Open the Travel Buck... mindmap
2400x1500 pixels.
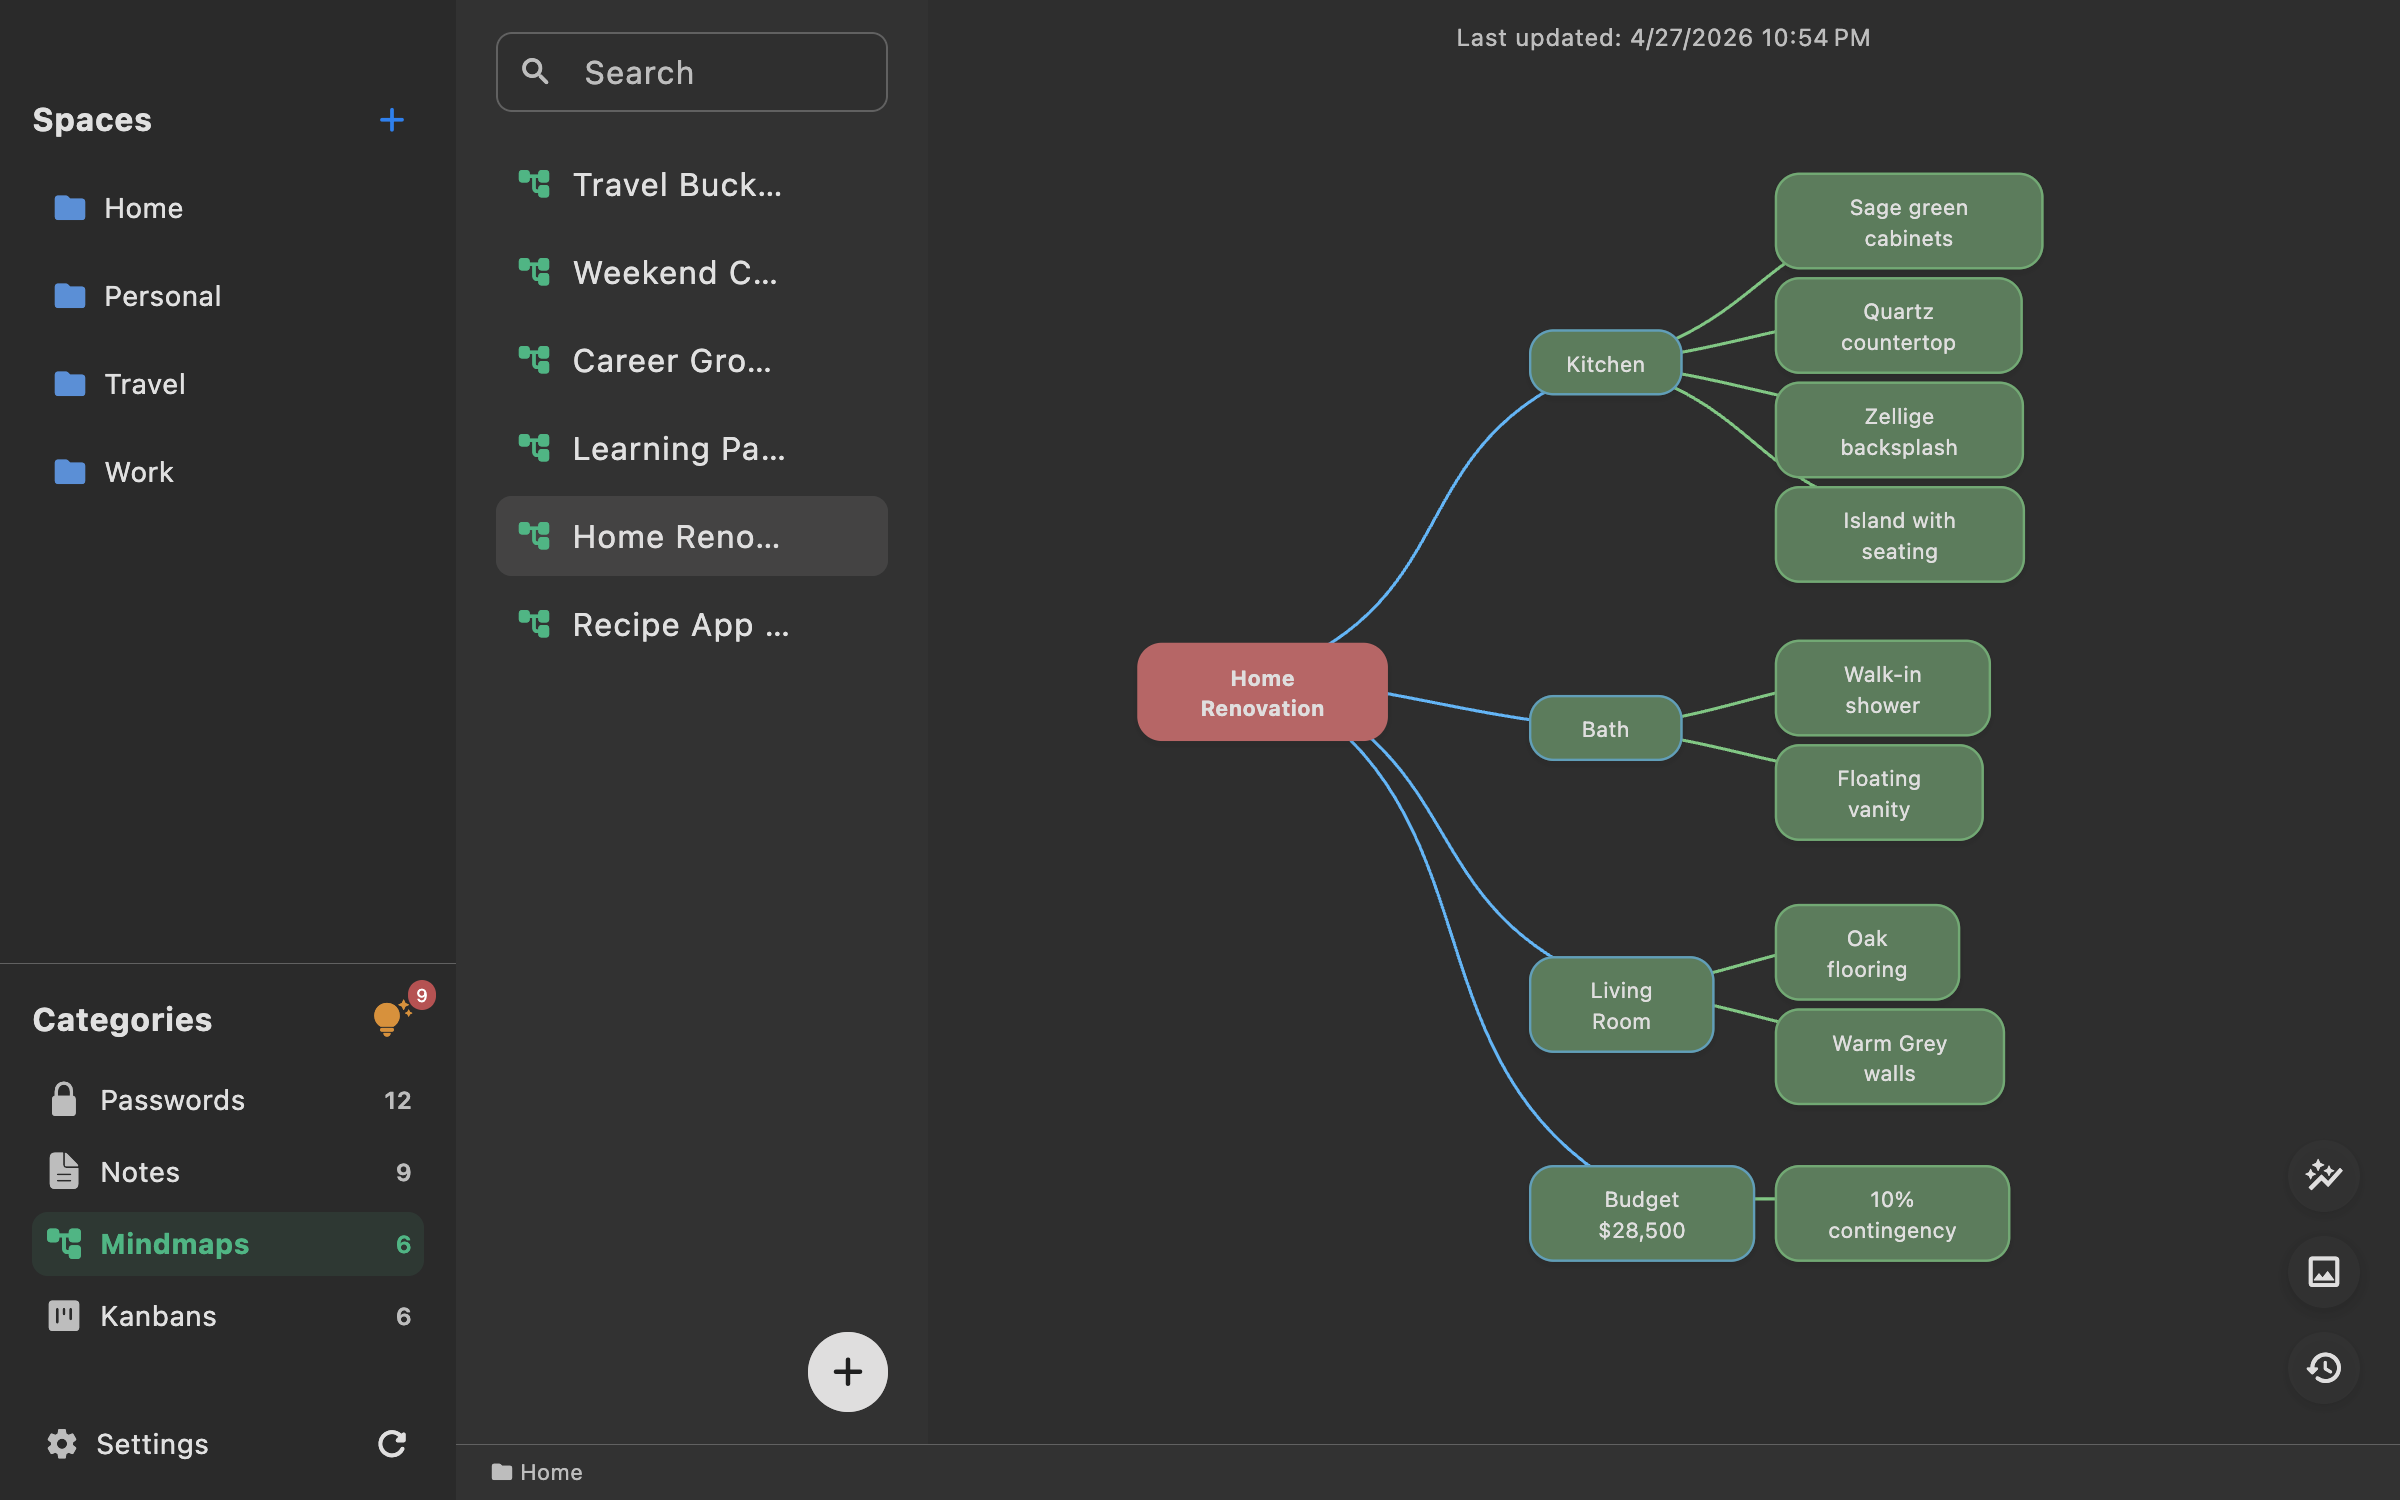[x=691, y=184]
